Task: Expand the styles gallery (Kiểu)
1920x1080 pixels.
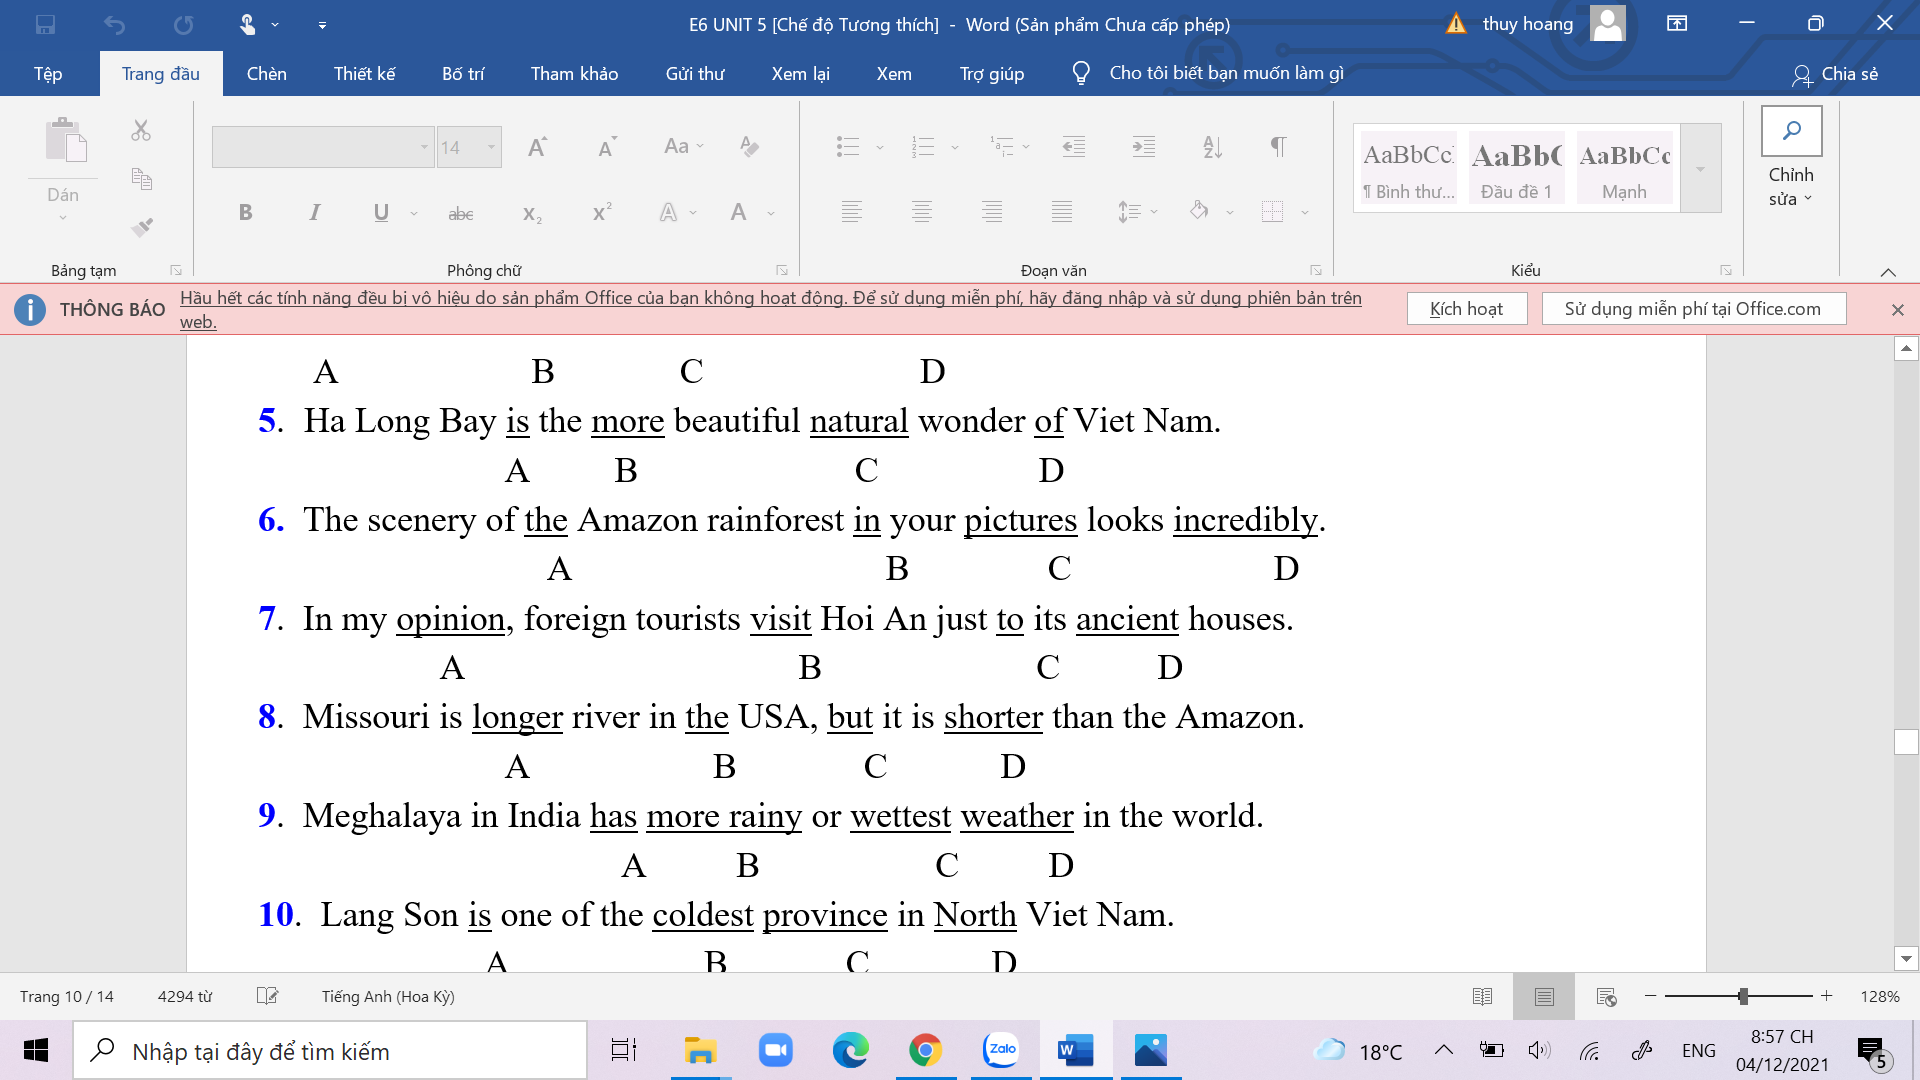Action: tap(1700, 169)
